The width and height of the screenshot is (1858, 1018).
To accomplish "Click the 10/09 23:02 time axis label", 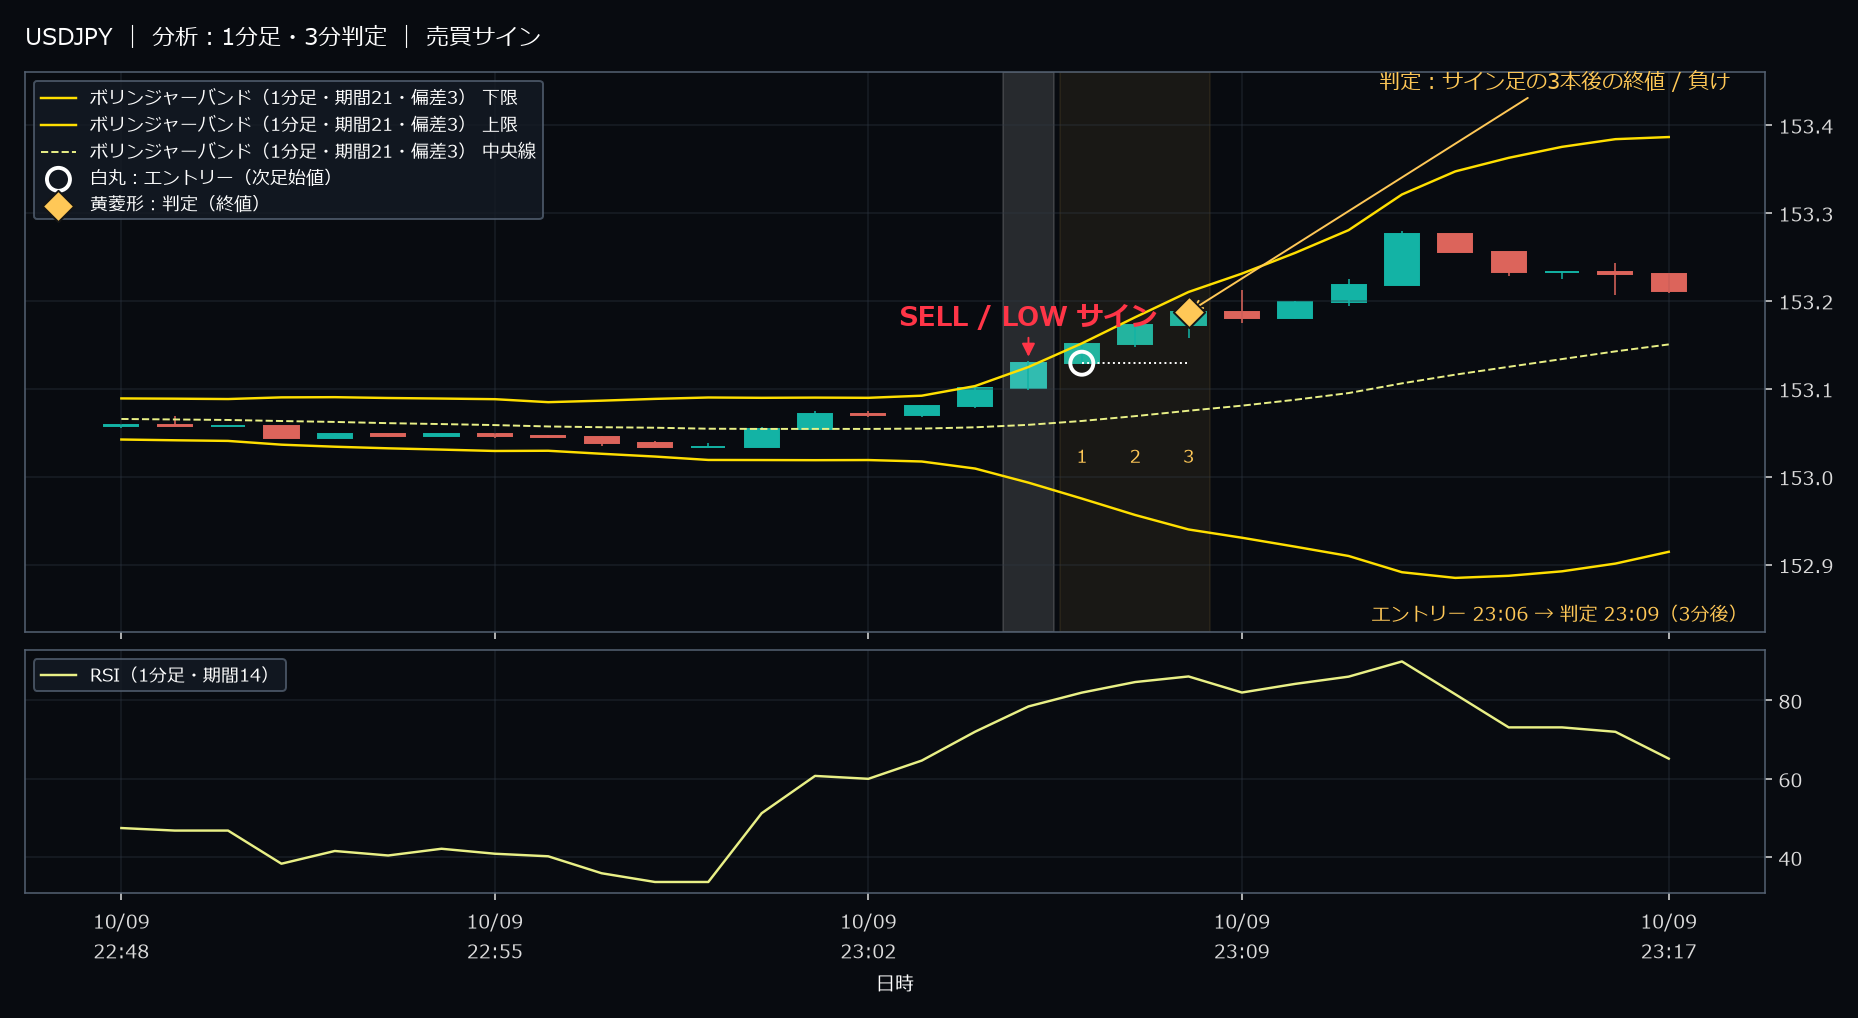I will click(x=868, y=937).
